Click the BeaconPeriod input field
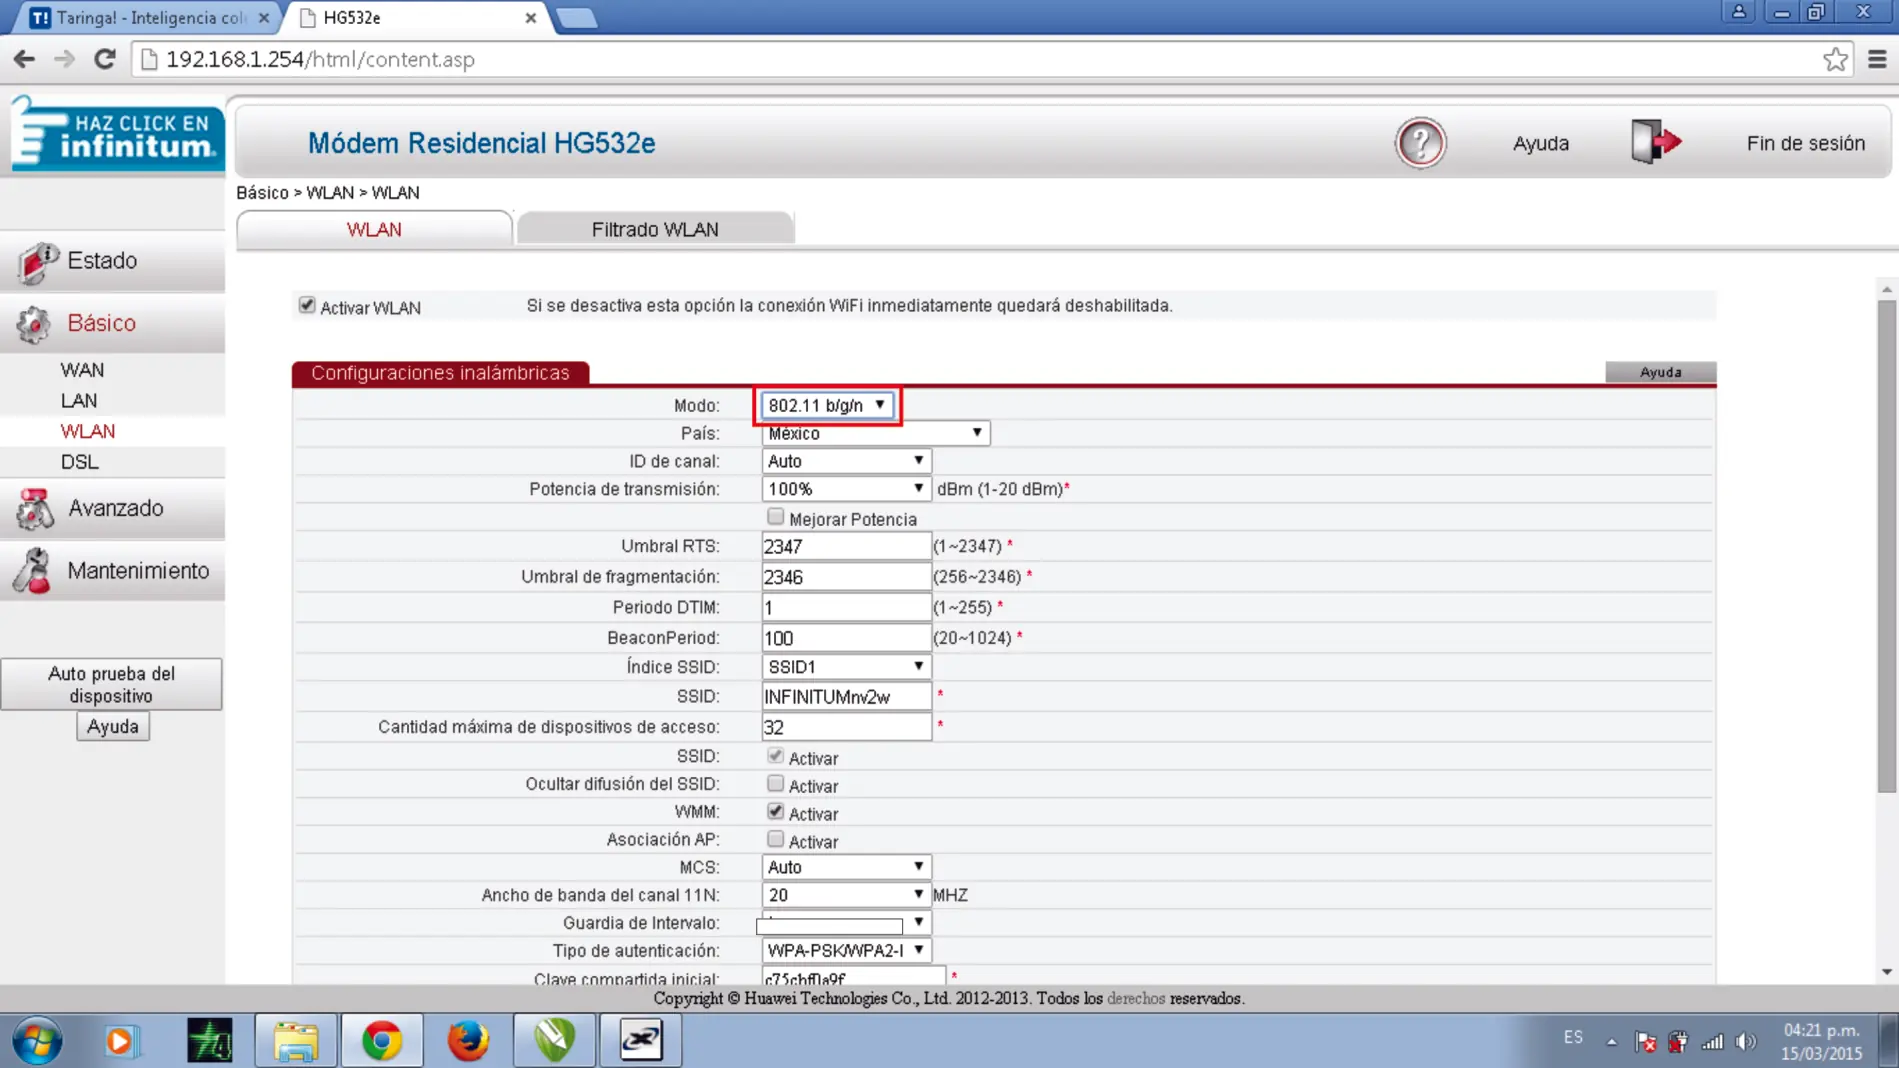This screenshot has width=1899, height=1068. (846, 638)
